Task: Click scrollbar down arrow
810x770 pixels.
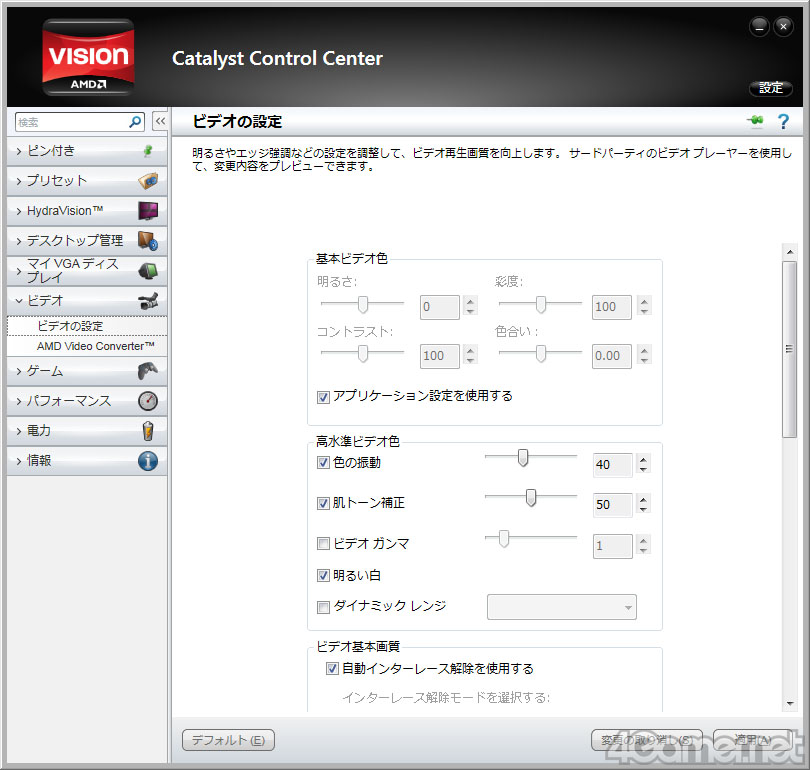Action: click(789, 704)
